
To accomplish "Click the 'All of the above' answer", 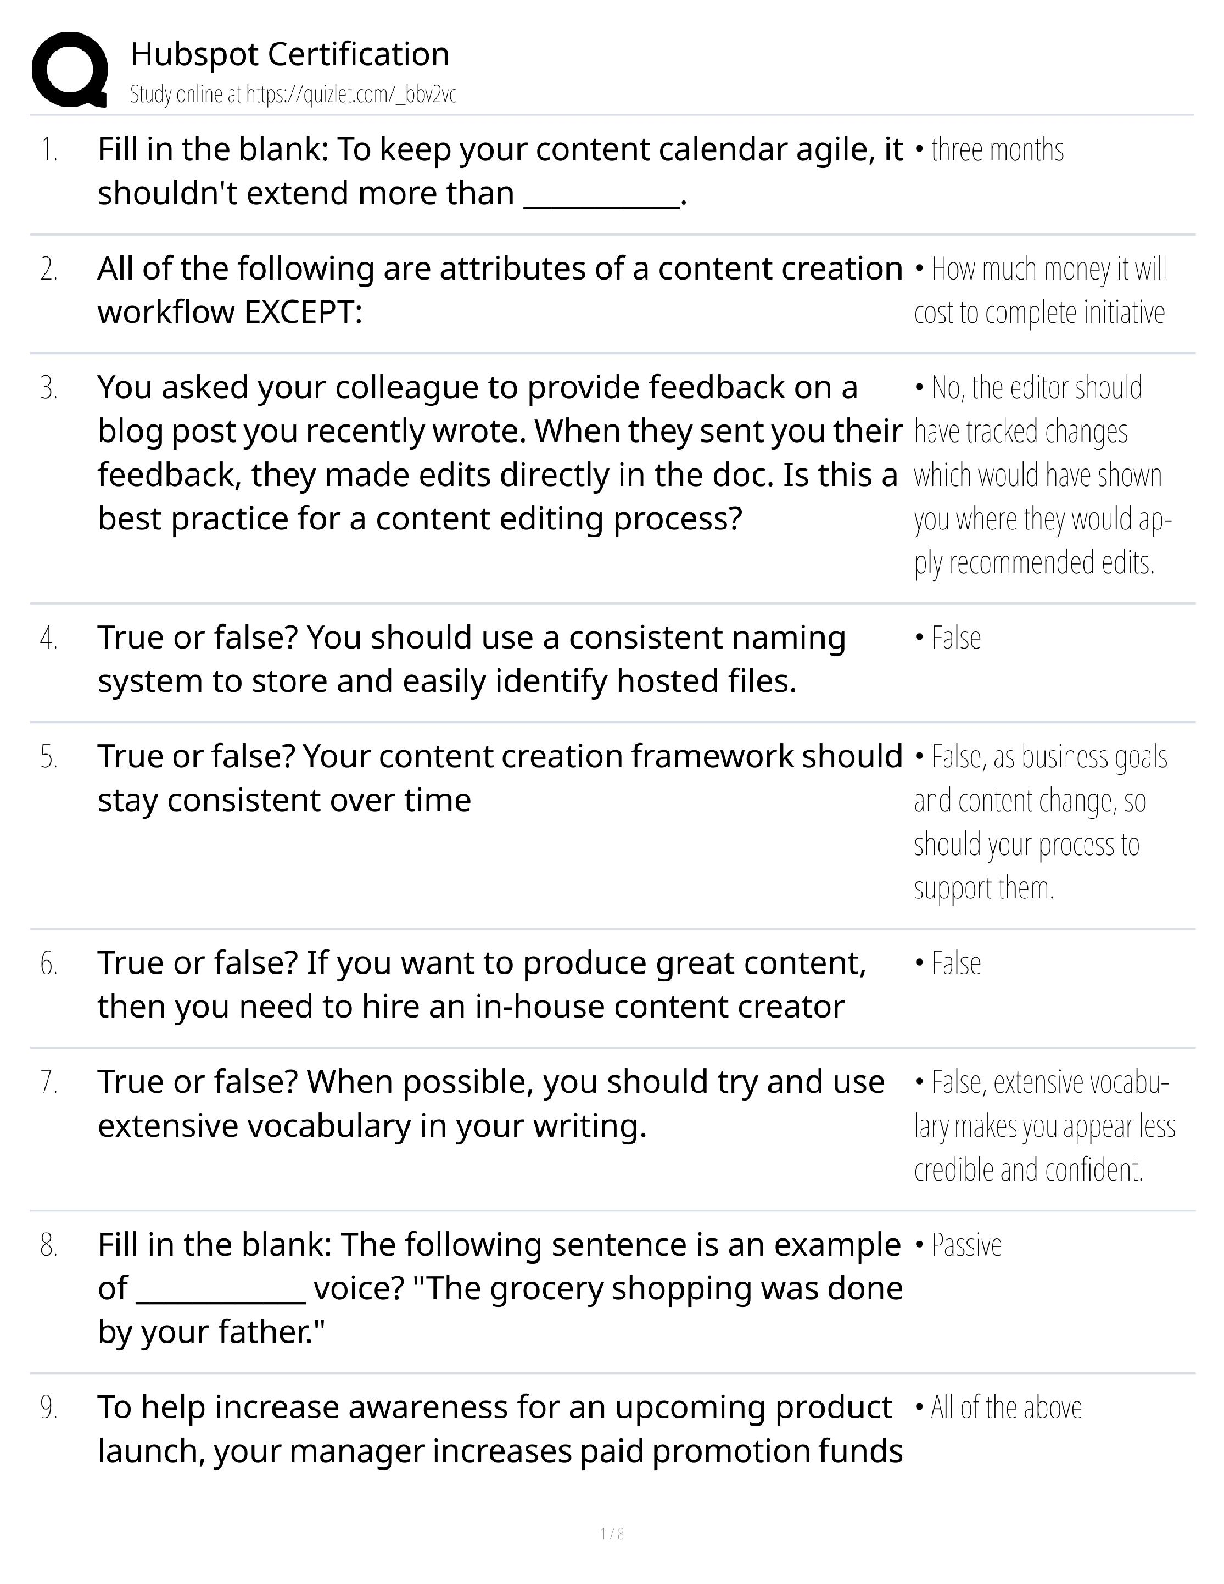I will 998,1408.
